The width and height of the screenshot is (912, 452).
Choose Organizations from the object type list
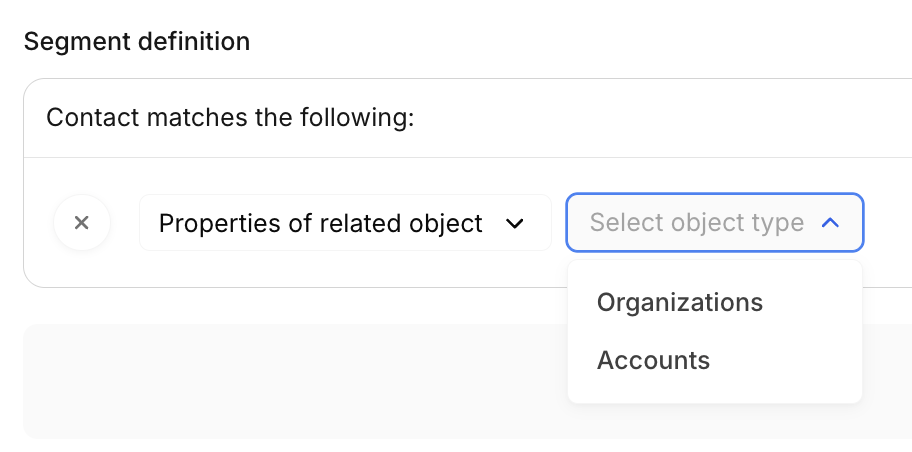(x=680, y=302)
